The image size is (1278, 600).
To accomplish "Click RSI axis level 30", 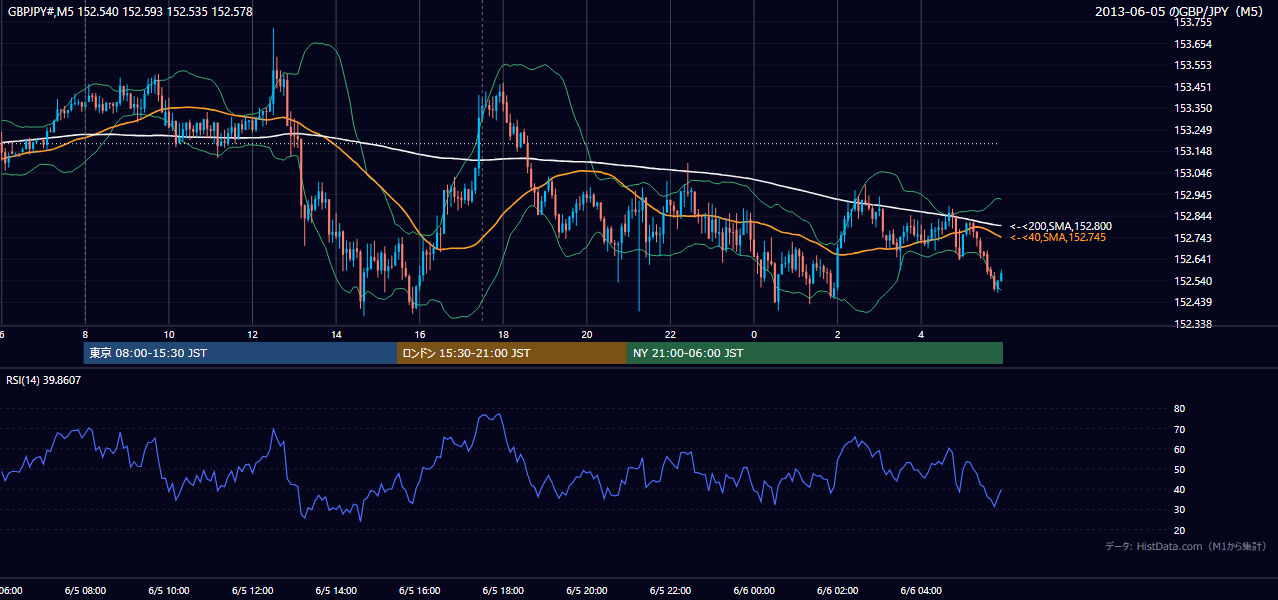I will point(1180,510).
